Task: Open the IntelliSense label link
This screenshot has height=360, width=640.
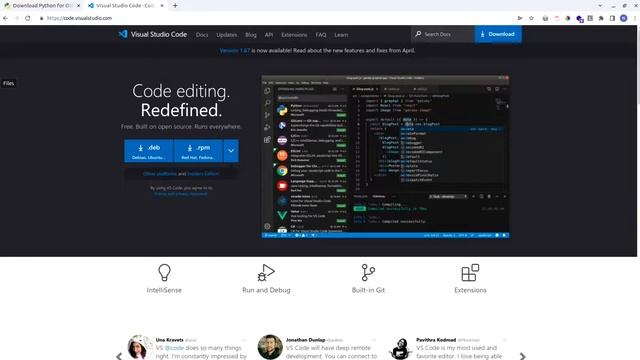Action: [164, 290]
